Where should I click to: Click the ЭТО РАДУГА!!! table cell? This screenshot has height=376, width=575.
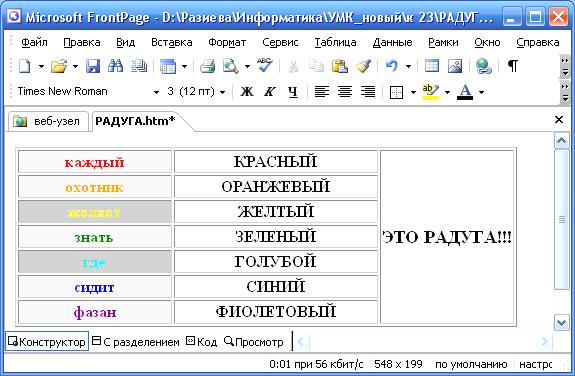tap(447, 237)
